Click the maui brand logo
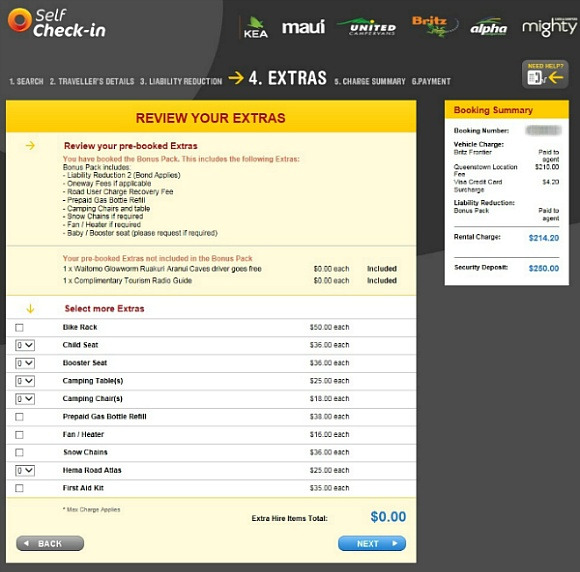Image resolution: width=580 pixels, height=572 pixels. [x=303, y=27]
